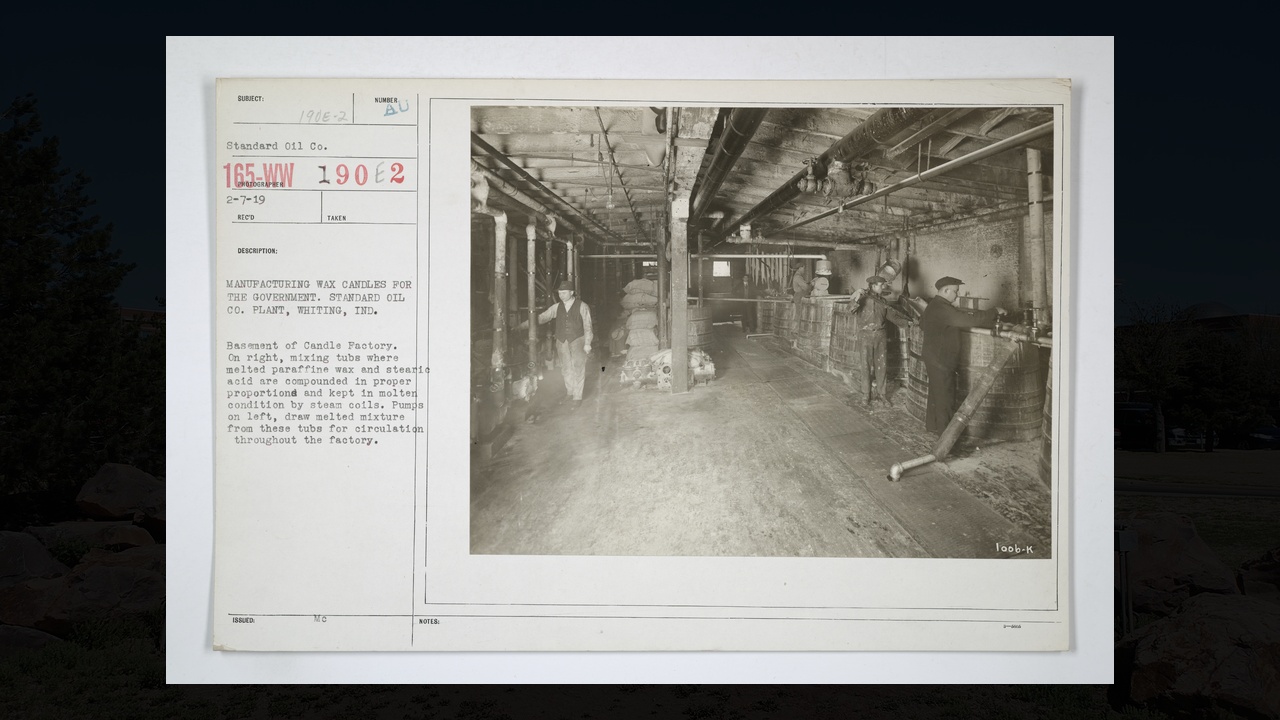Click the red 165-WW stamp on the card
The height and width of the screenshot is (720, 1280).
click(259, 176)
